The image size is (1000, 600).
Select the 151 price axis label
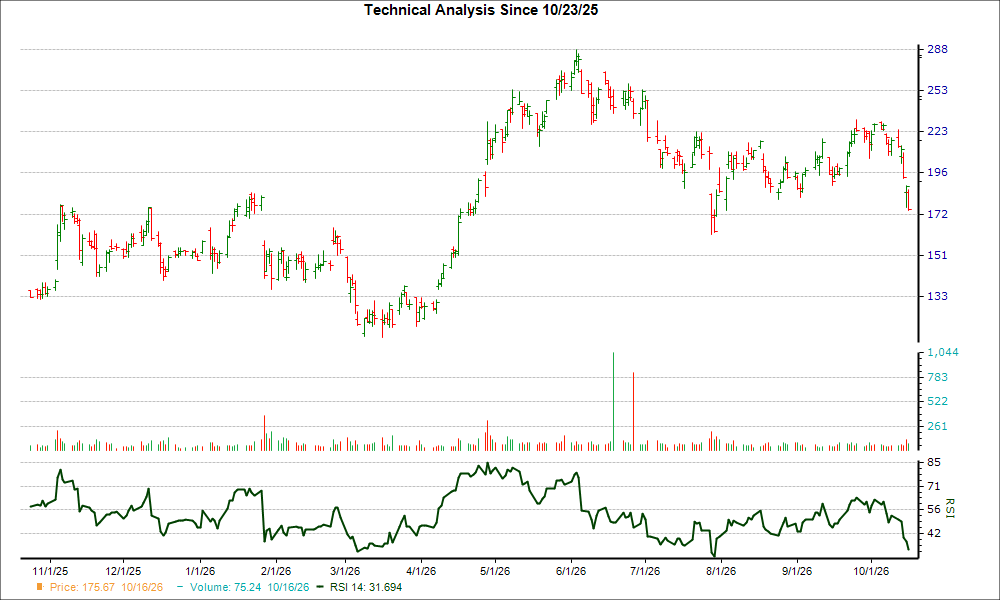click(937, 255)
